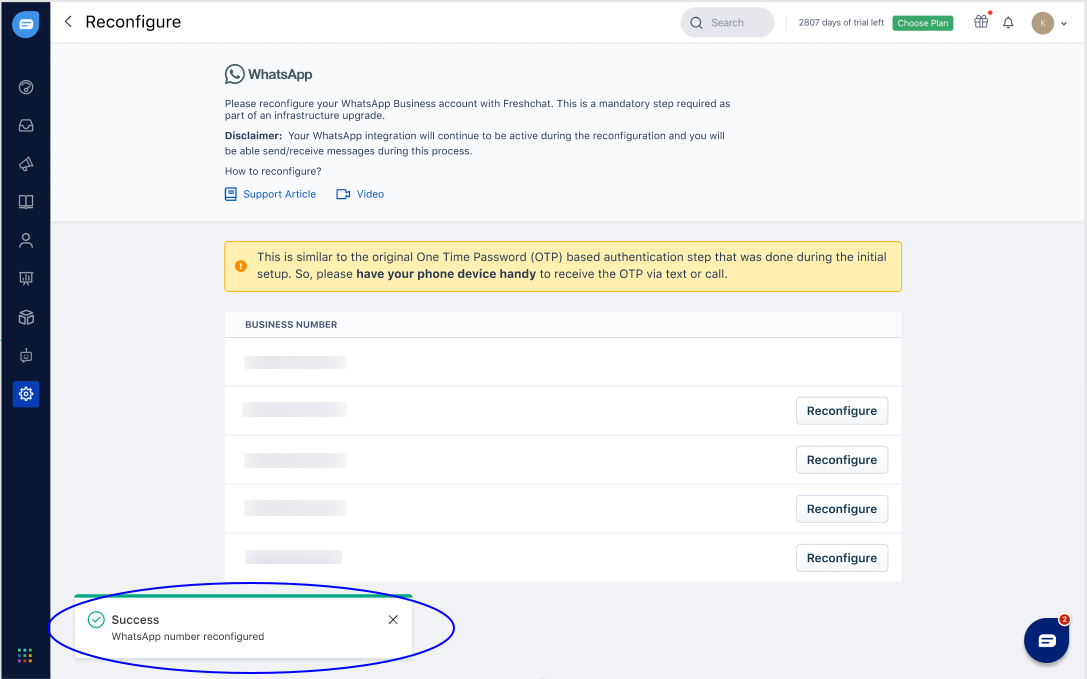1087x679 pixels.
Task: Reconfigure the last business number
Action: pyautogui.click(x=842, y=558)
